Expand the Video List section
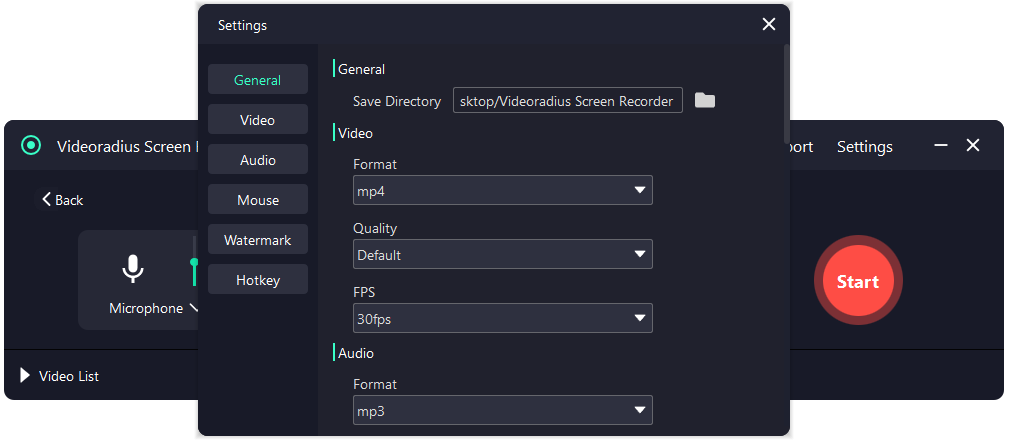1011x441 pixels. [59, 376]
